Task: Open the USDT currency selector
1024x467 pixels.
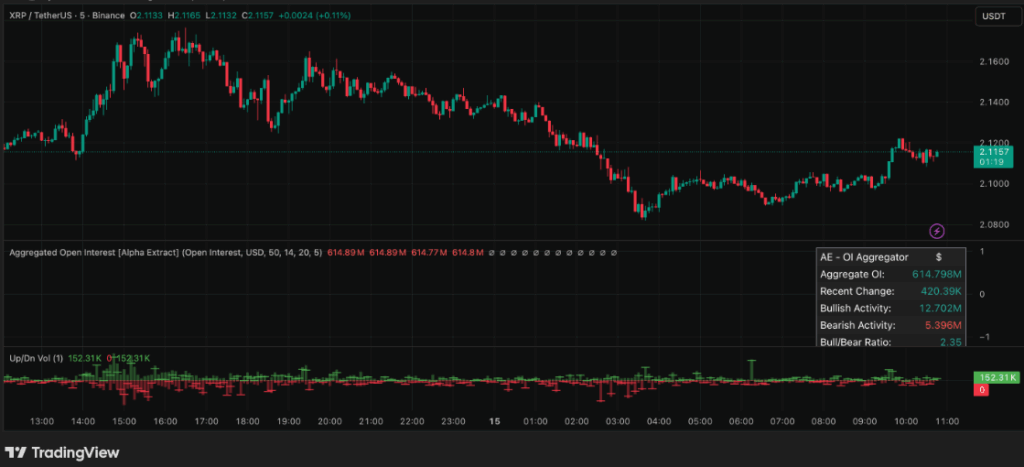Action: click(x=998, y=17)
